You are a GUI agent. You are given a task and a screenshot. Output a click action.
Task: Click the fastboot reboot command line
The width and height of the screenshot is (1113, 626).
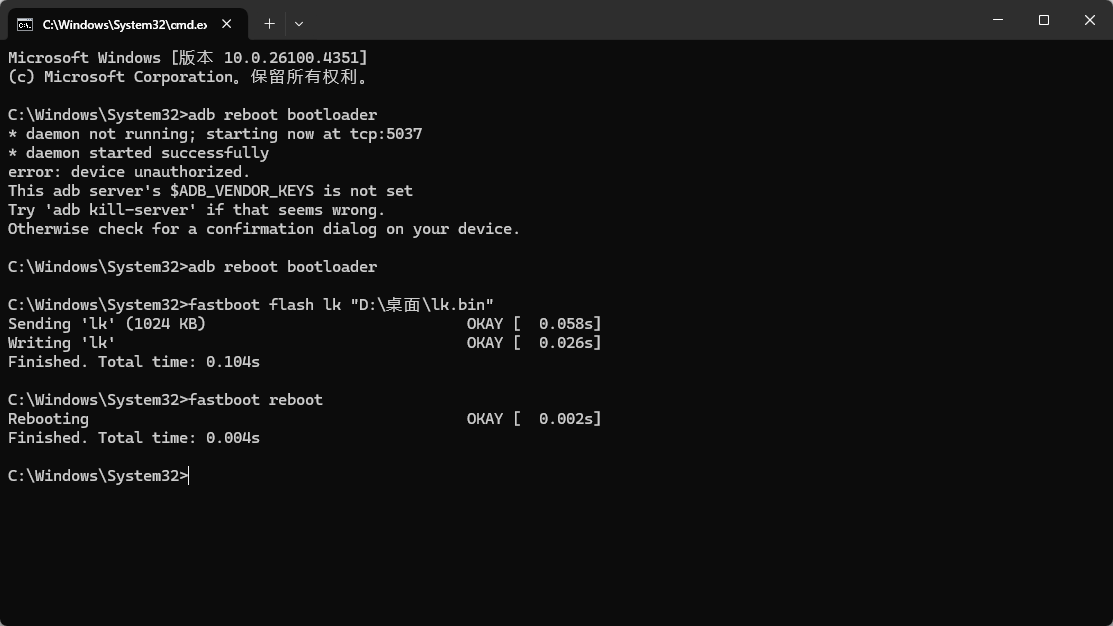(165, 400)
